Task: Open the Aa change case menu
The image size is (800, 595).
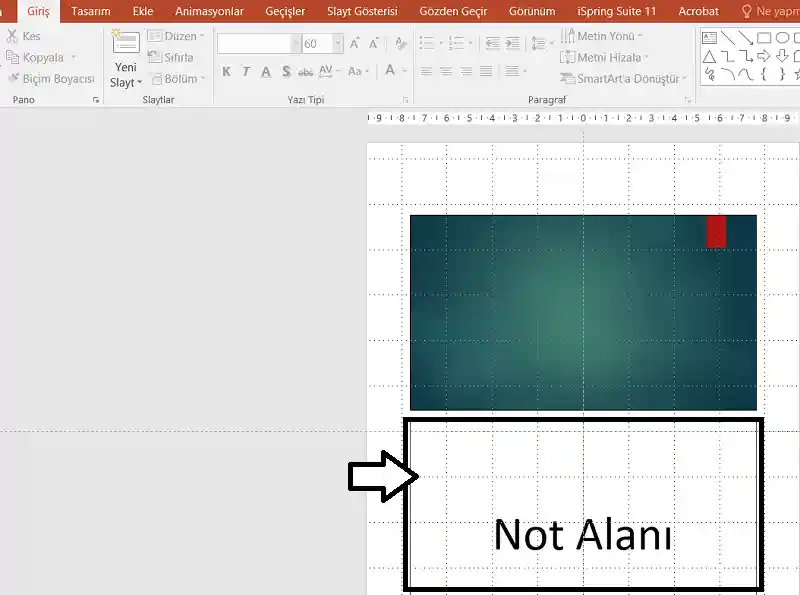Action: [x=358, y=71]
